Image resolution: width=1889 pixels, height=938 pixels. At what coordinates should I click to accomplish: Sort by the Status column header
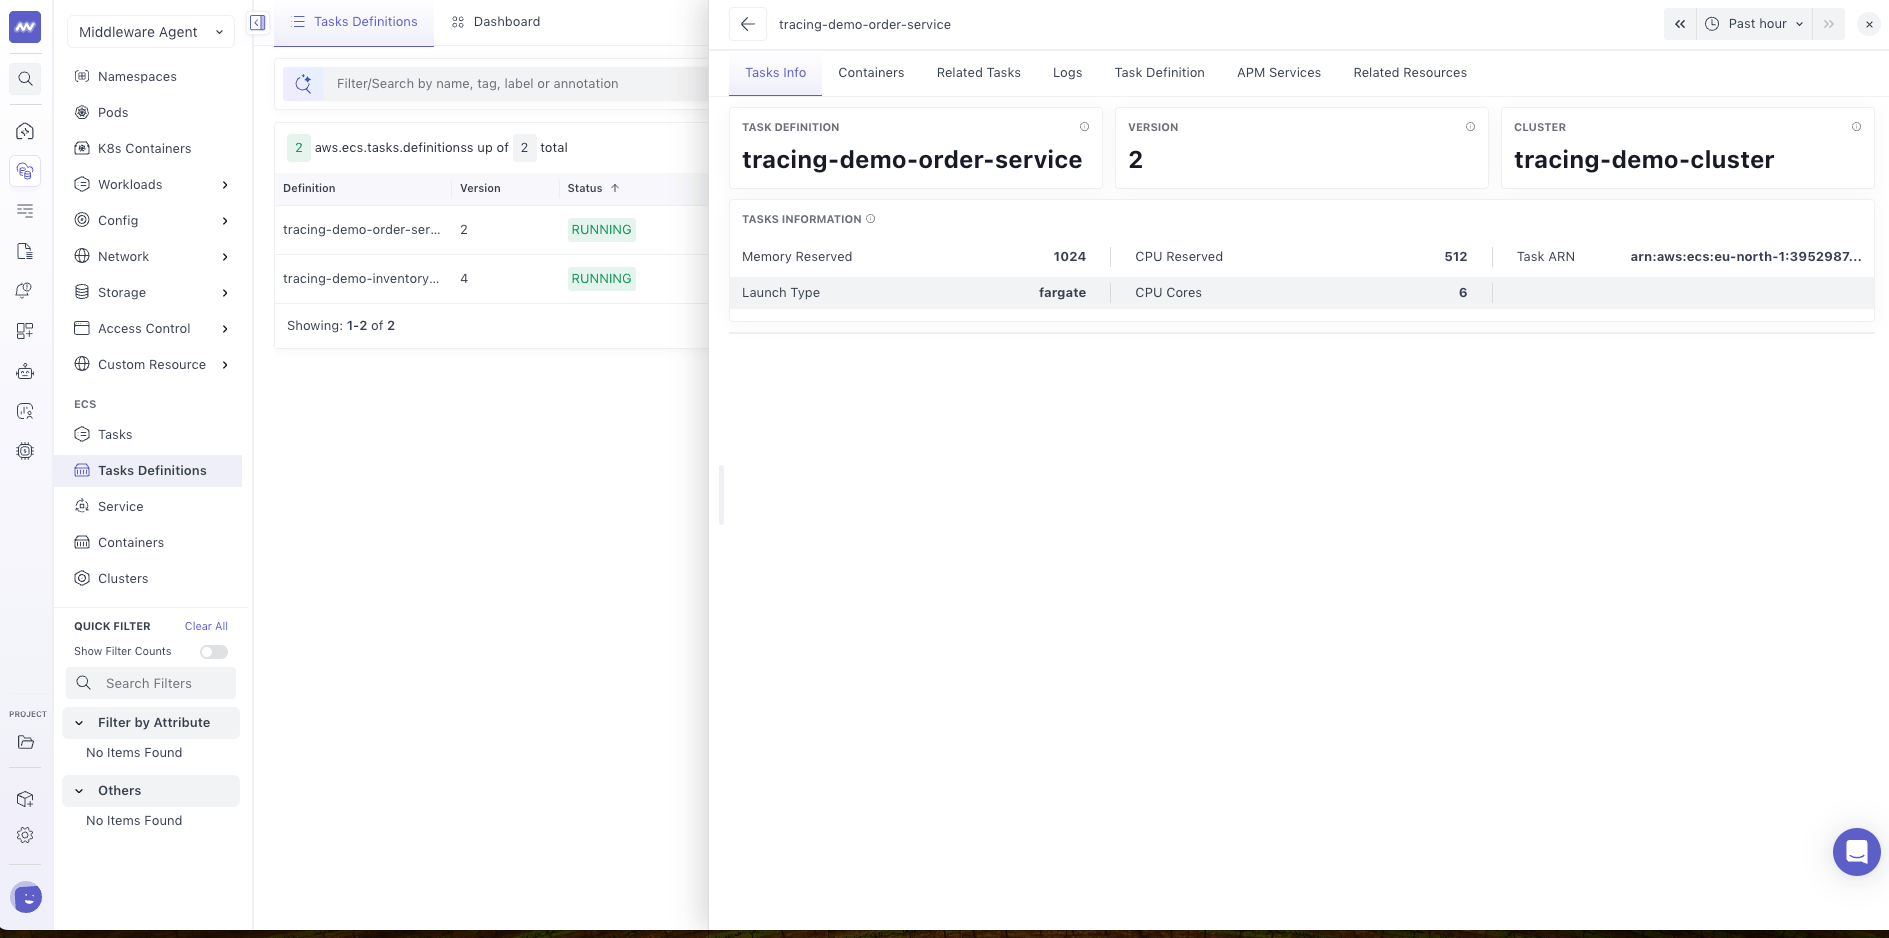[x=593, y=188]
